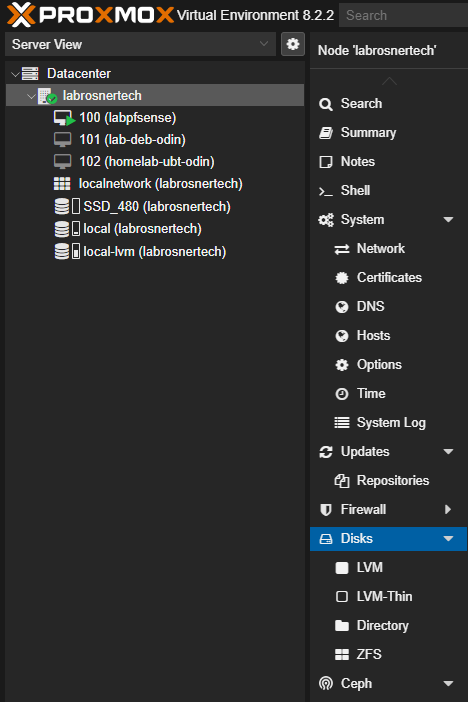Click the Network arrows icon
This screenshot has width=468, height=702.
click(342, 249)
